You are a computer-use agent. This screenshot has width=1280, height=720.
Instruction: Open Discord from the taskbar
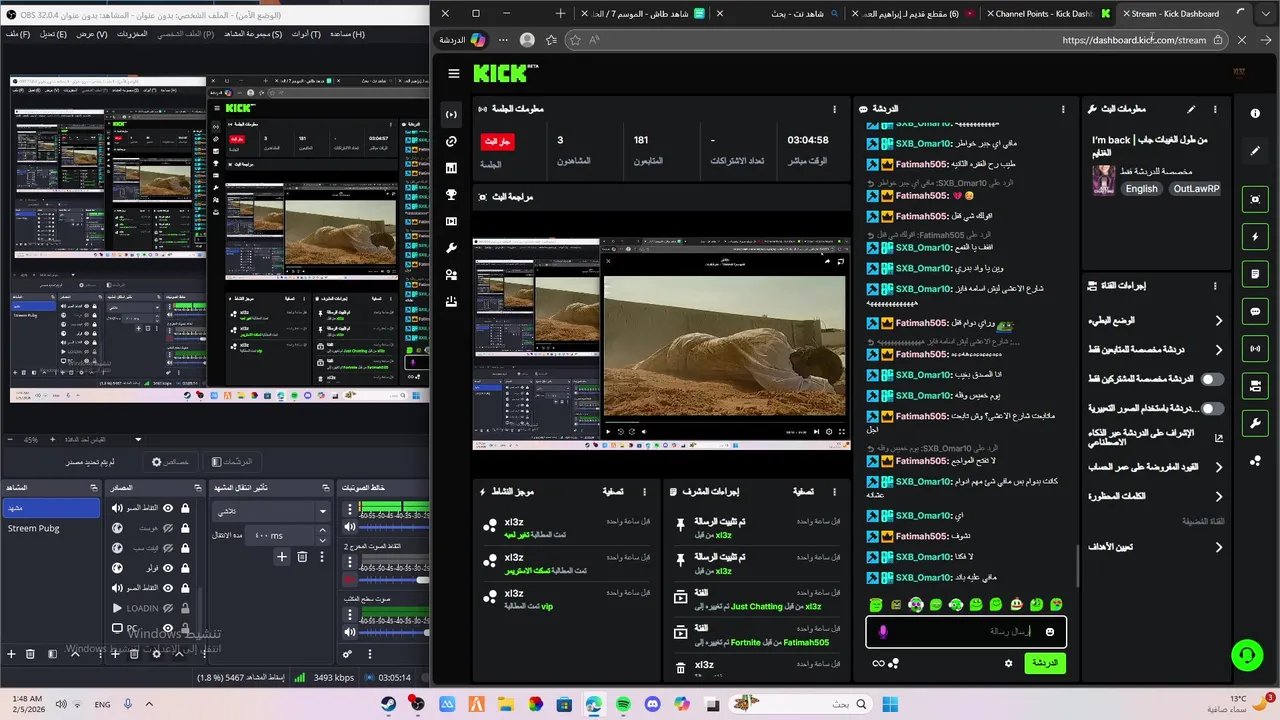coord(653,704)
